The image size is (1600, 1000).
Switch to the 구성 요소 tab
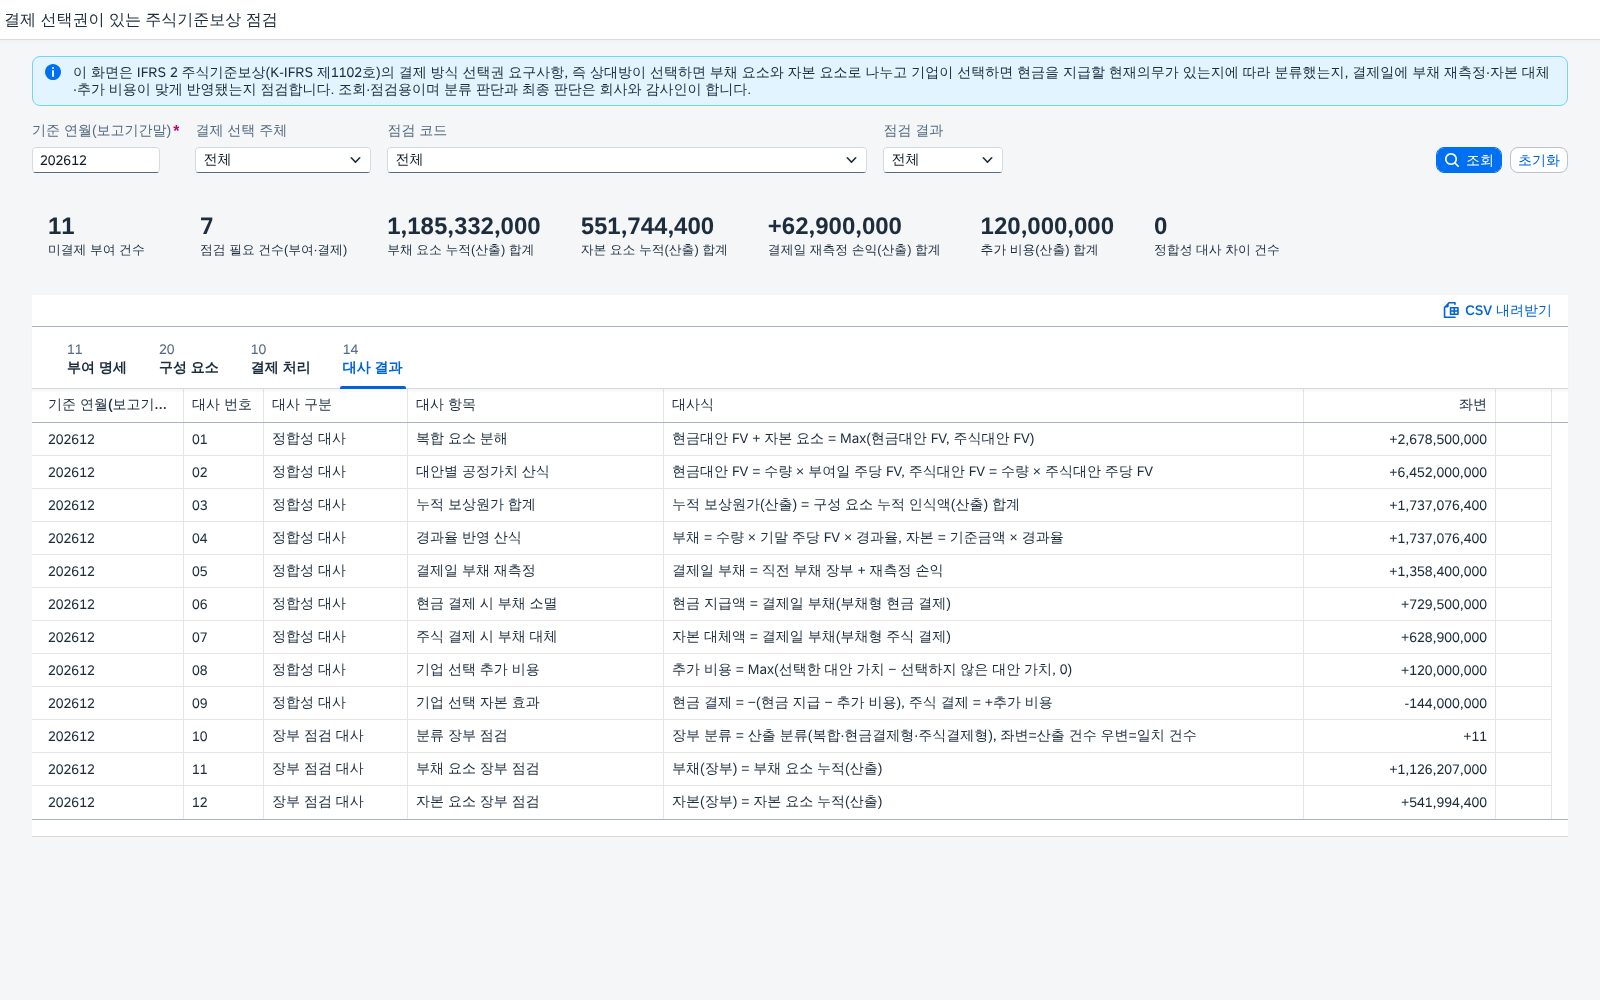(189, 359)
